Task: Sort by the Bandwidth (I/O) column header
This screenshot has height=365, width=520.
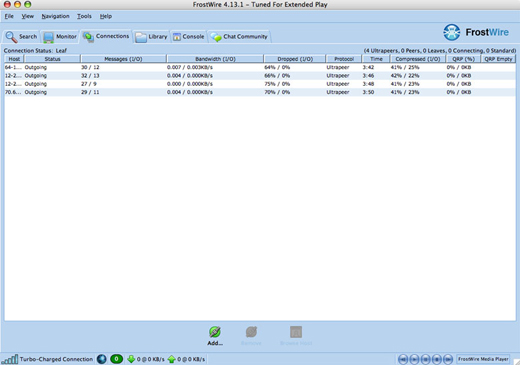Action: point(215,59)
